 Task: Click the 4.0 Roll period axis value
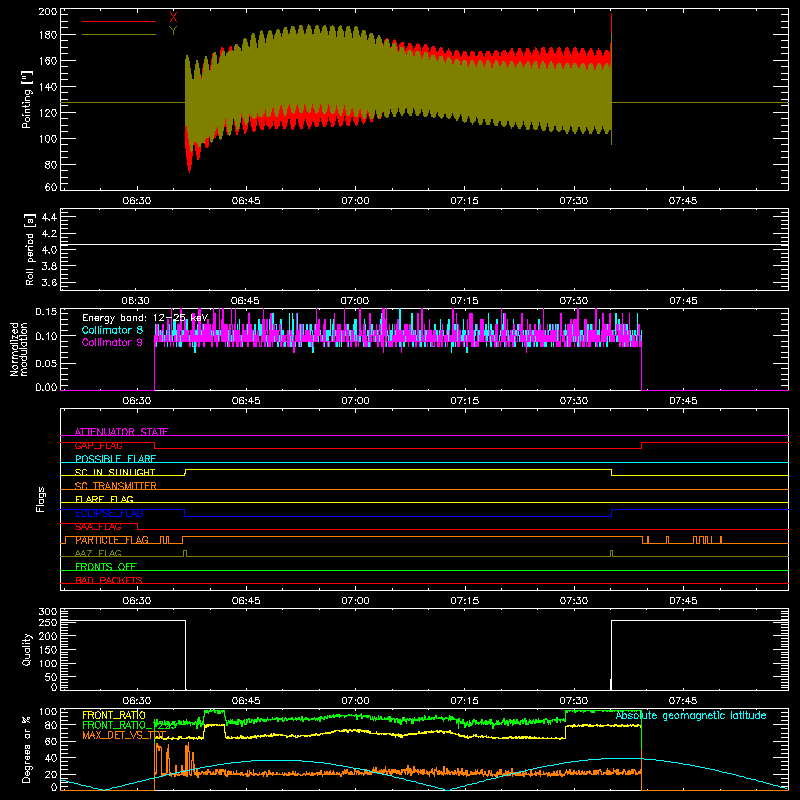tap(49, 250)
